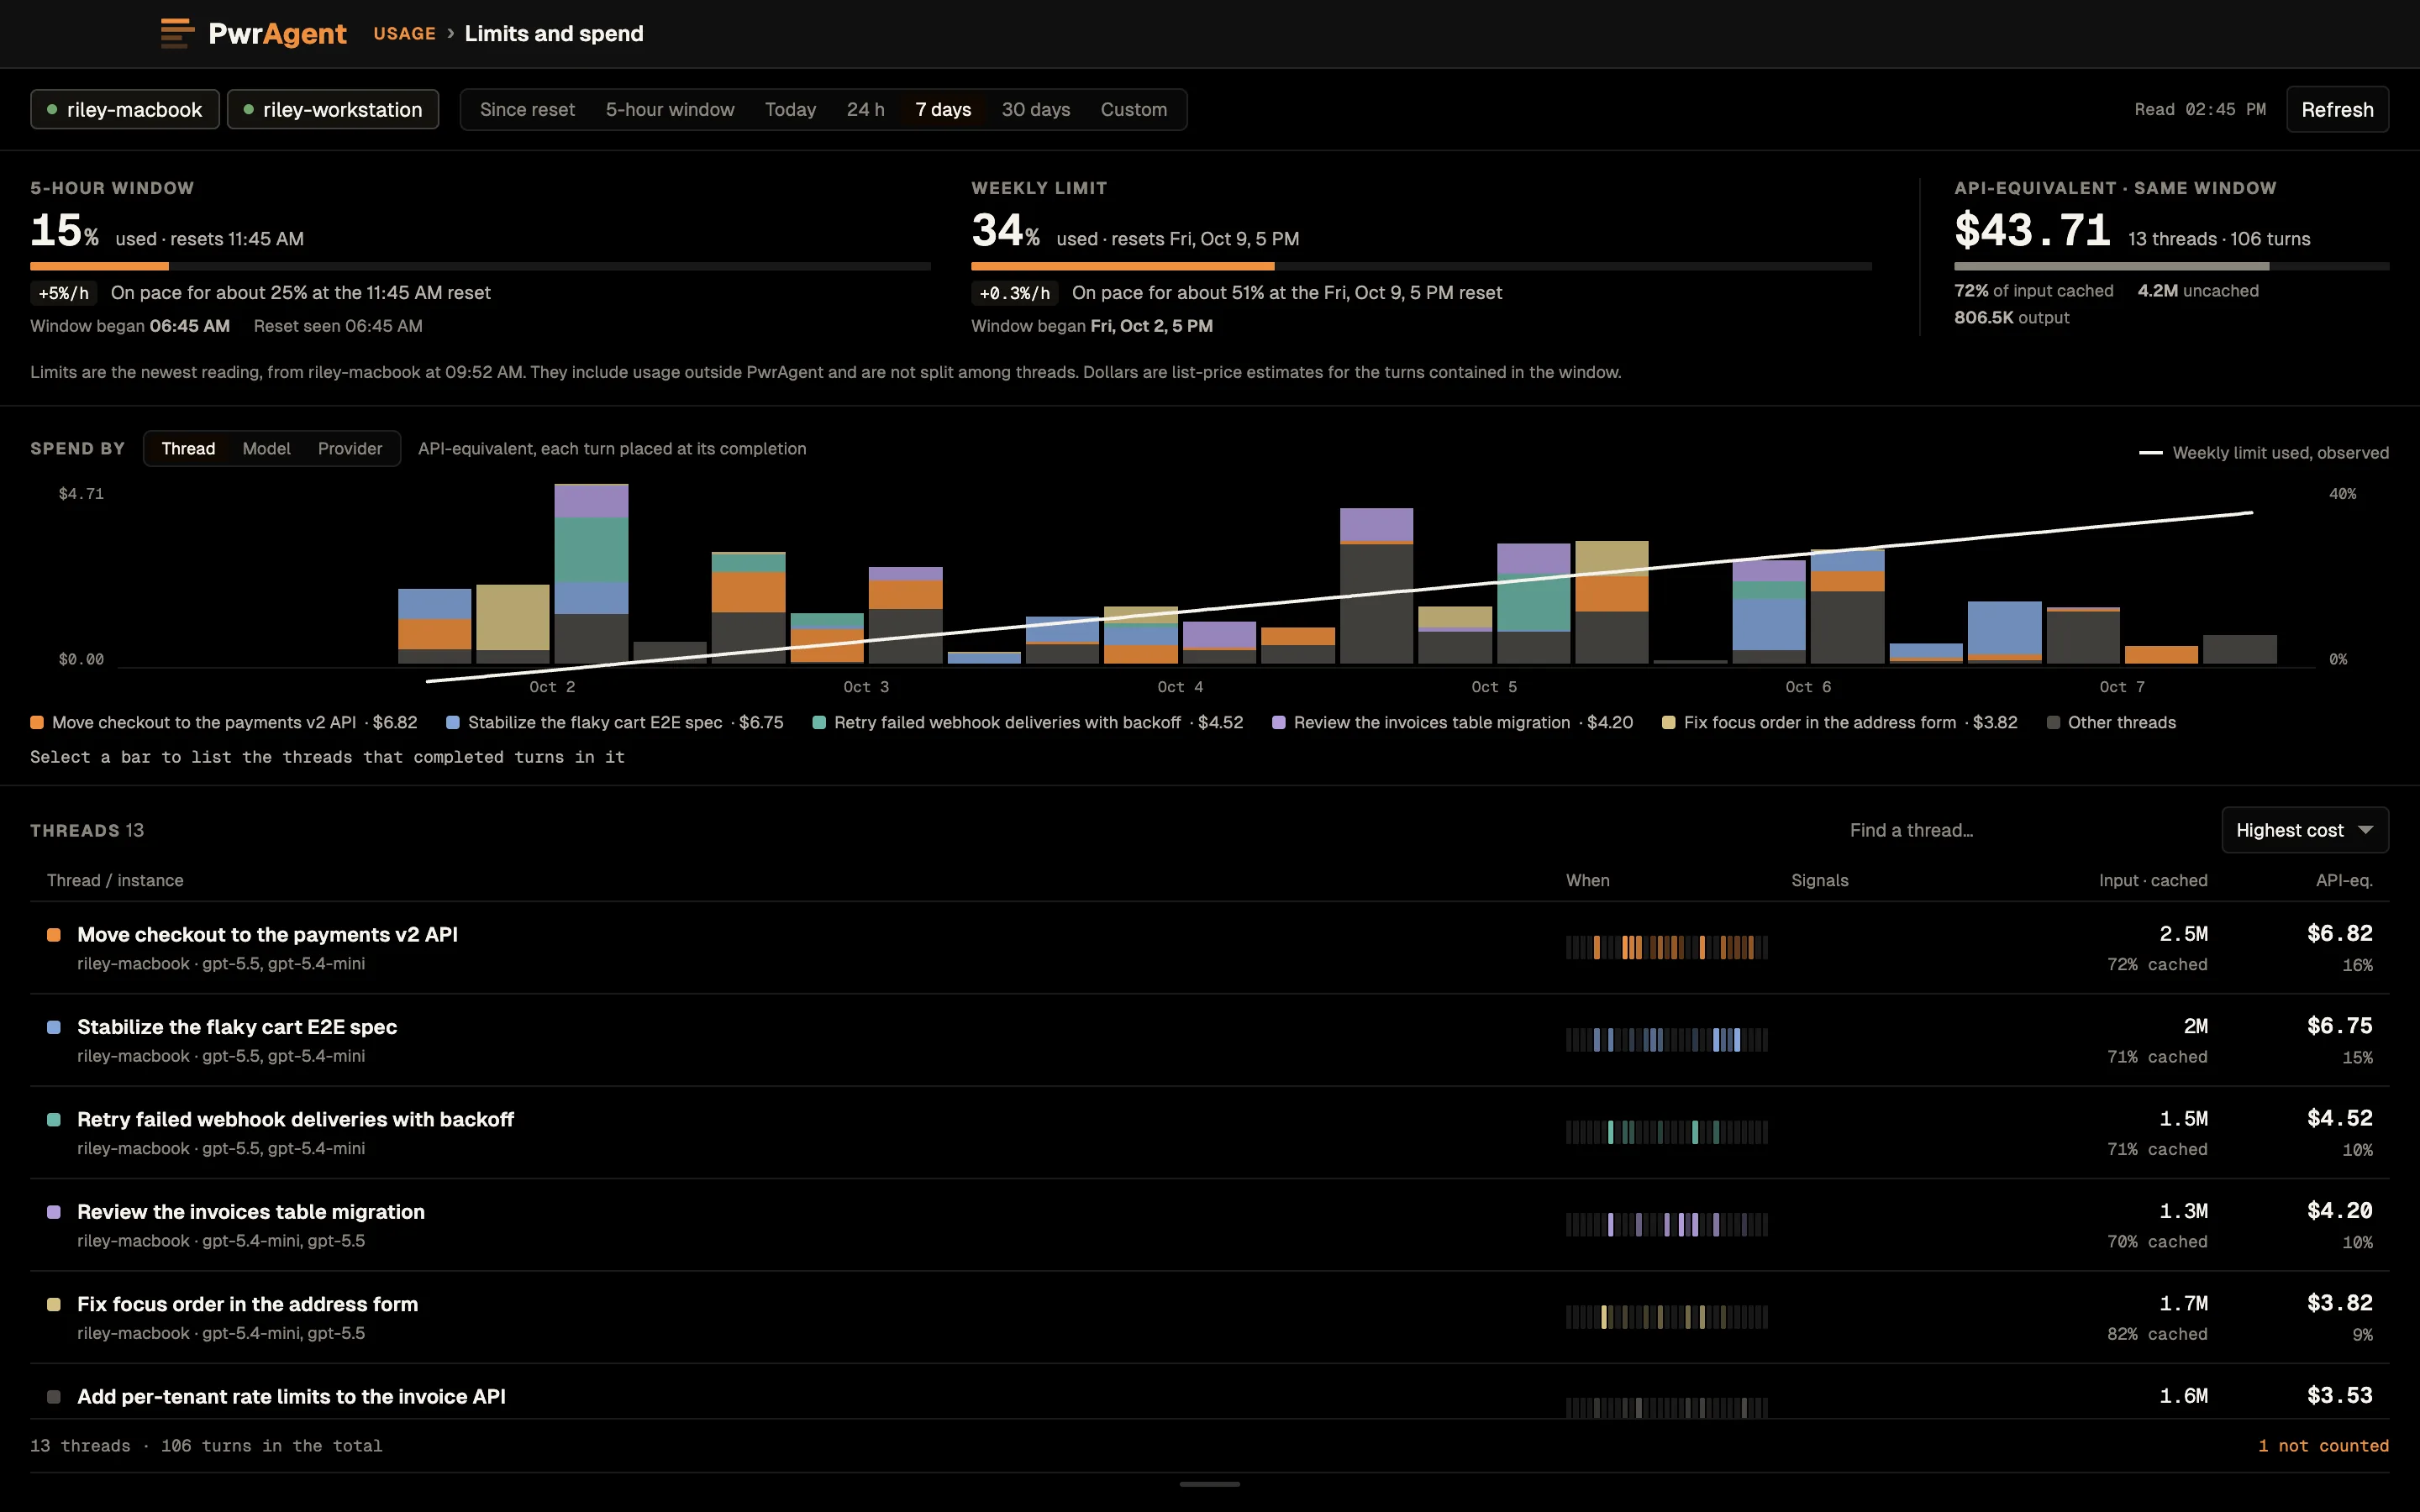The height and width of the screenshot is (1512, 2420).
Task: Open the Highest cost sort dropdown
Action: tap(2305, 830)
